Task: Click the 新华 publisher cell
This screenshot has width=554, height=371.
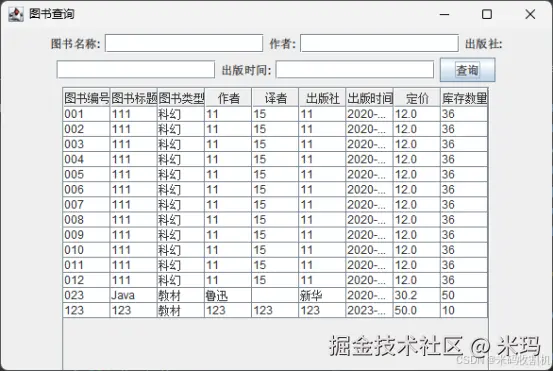Action: click(x=322, y=295)
